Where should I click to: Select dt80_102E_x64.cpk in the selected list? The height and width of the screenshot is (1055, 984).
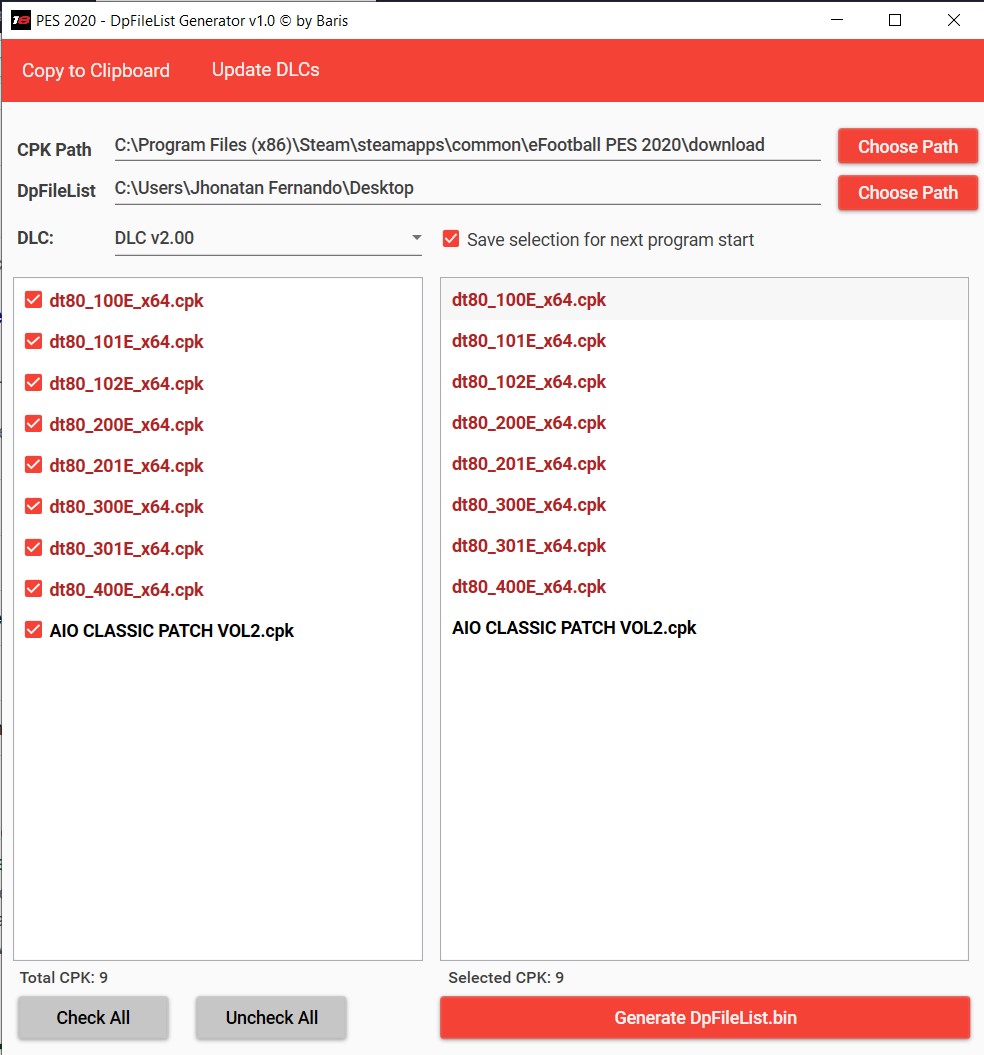click(704, 381)
